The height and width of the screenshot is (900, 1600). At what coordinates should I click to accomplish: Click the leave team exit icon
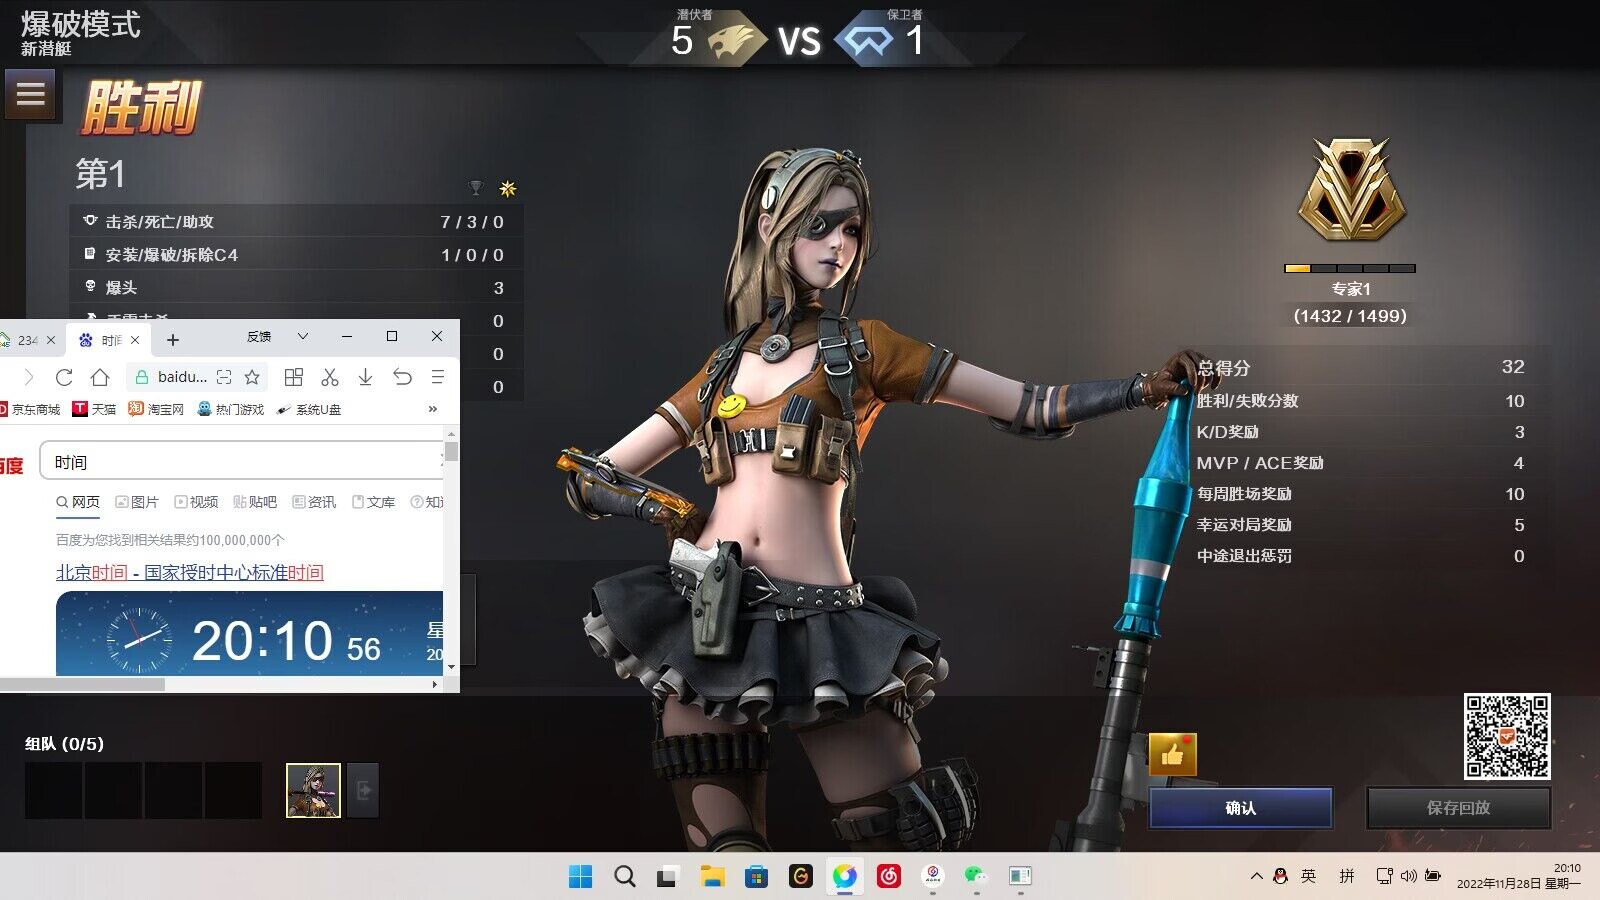tap(364, 790)
